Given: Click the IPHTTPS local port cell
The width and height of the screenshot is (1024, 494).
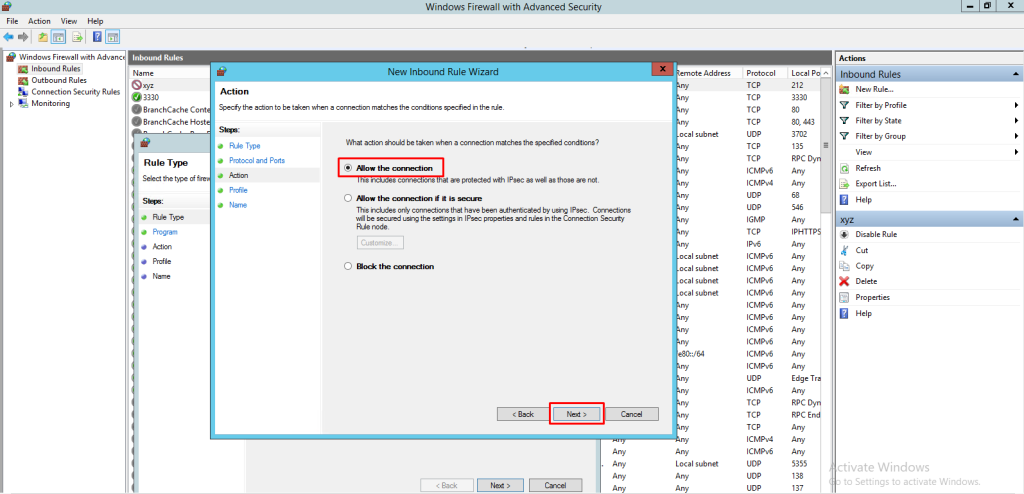Looking at the screenshot, I should pos(806,232).
